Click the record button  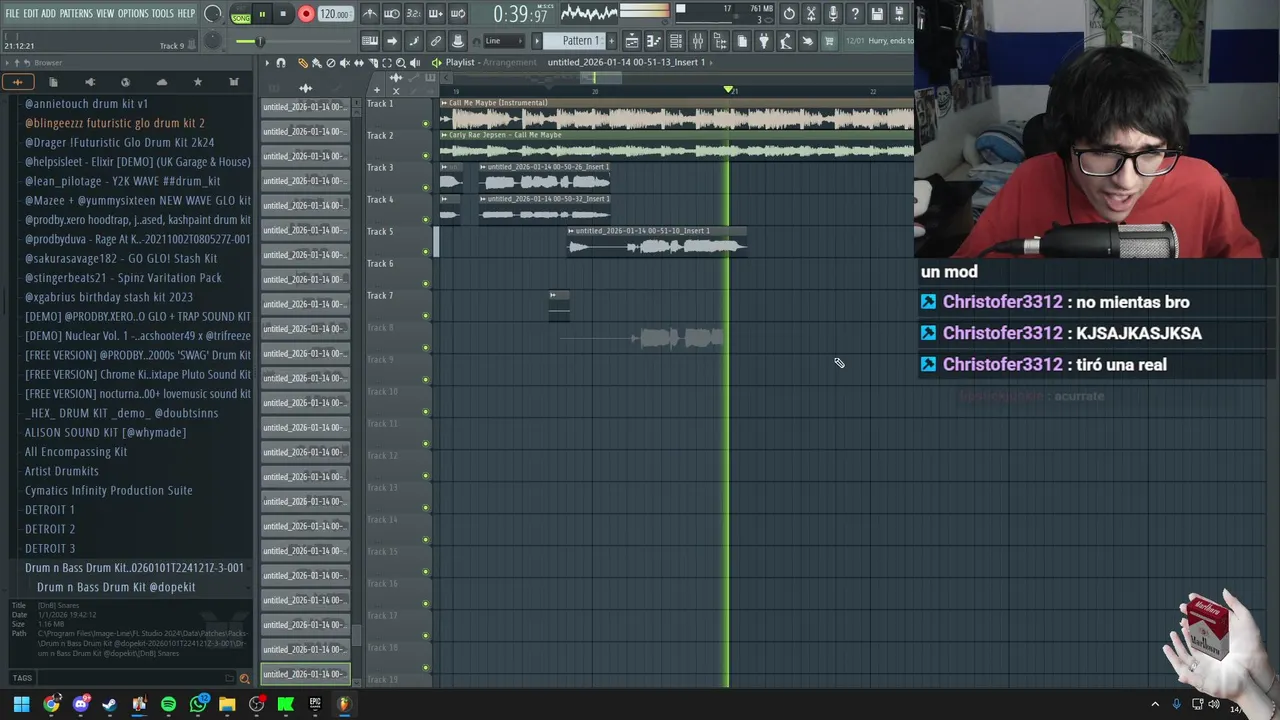pyautogui.click(x=306, y=14)
